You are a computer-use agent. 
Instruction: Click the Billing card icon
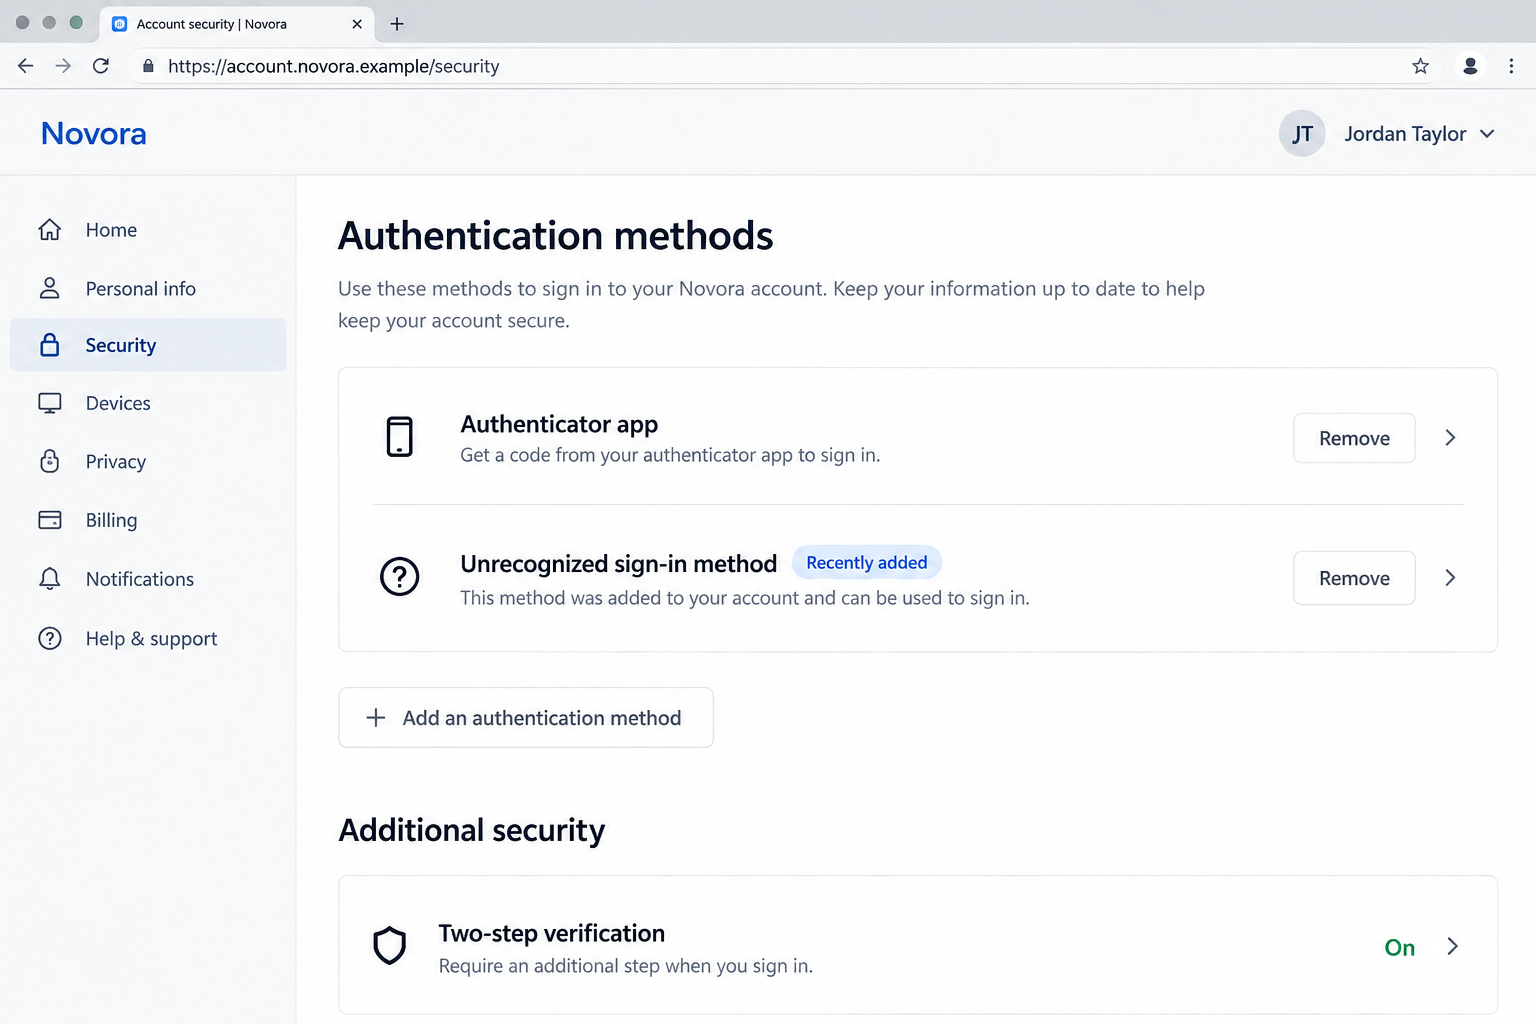[50, 520]
